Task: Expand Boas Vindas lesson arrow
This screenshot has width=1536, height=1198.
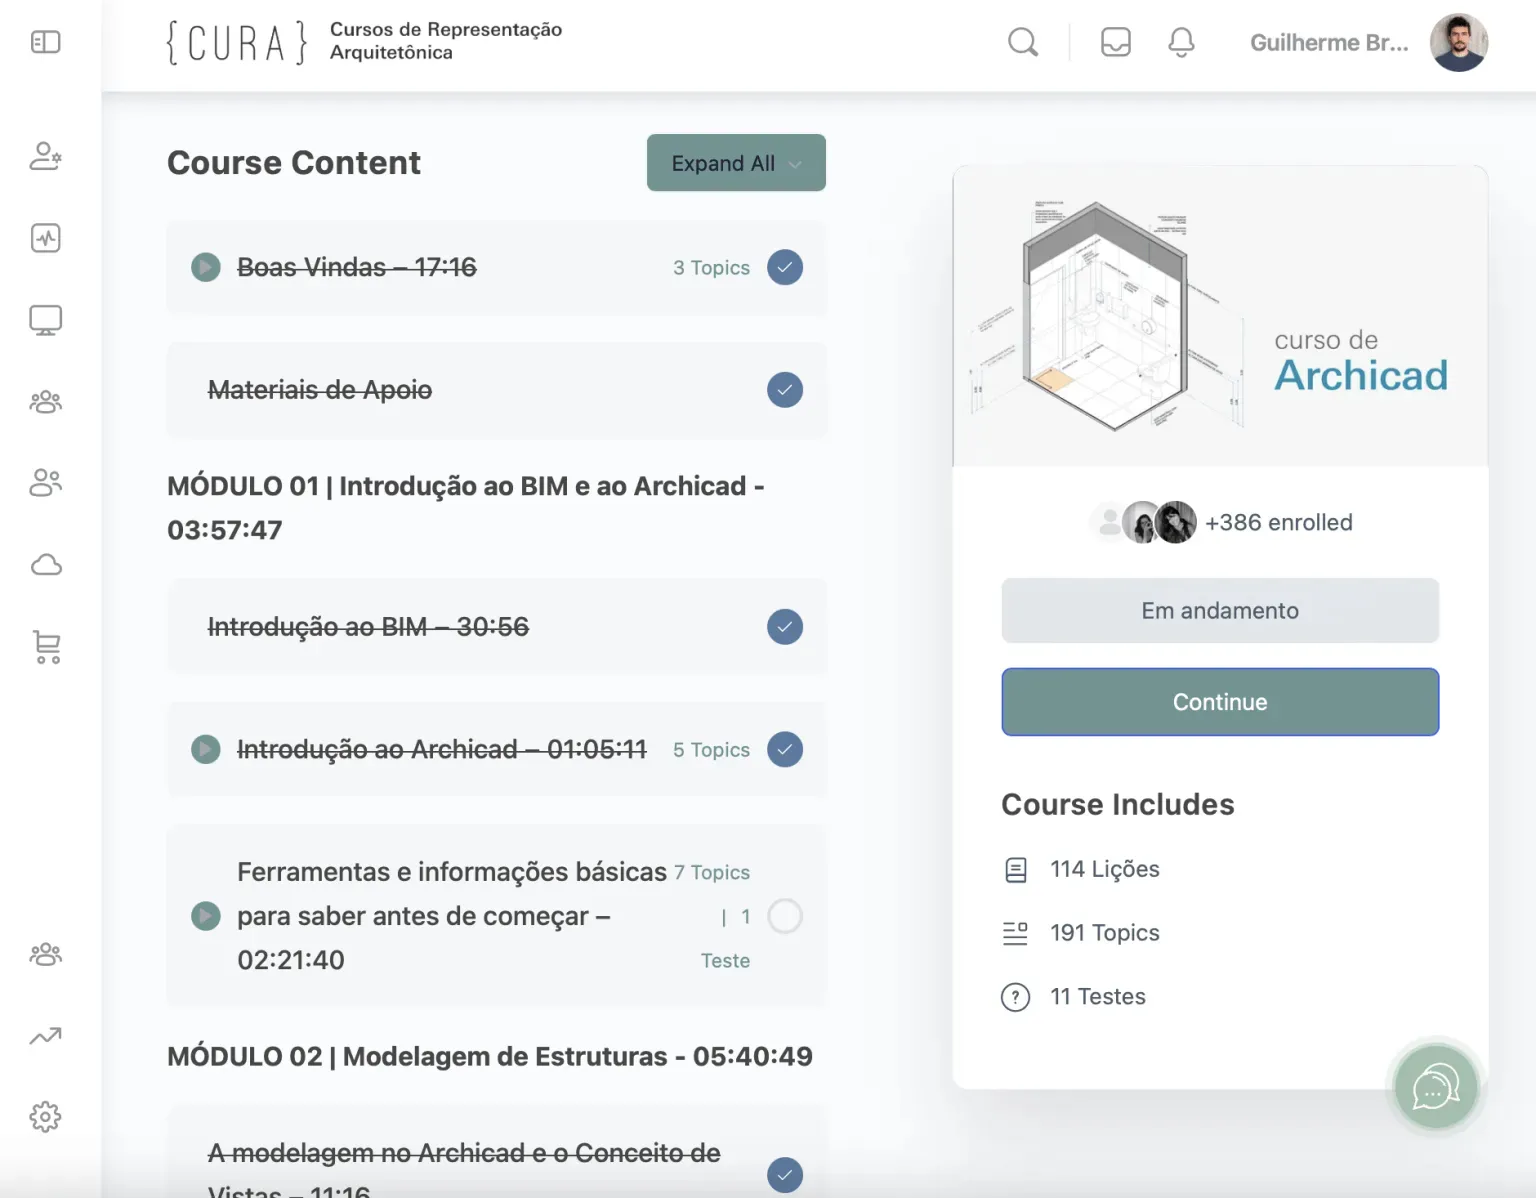Action: tap(206, 267)
